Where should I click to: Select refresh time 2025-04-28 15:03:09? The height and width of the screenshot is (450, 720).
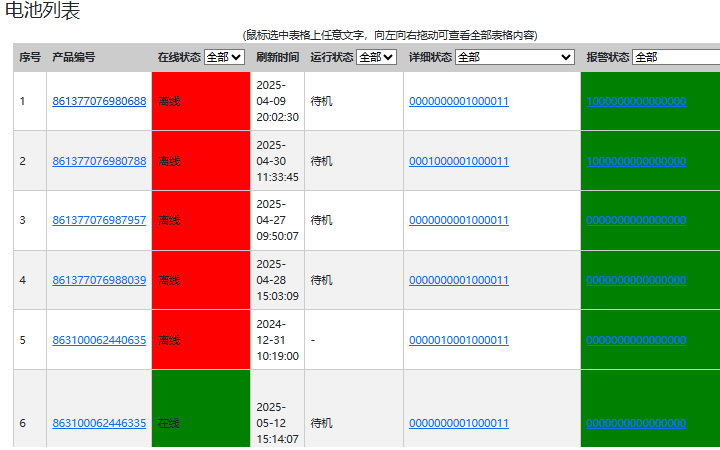pyautogui.click(x=277, y=280)
